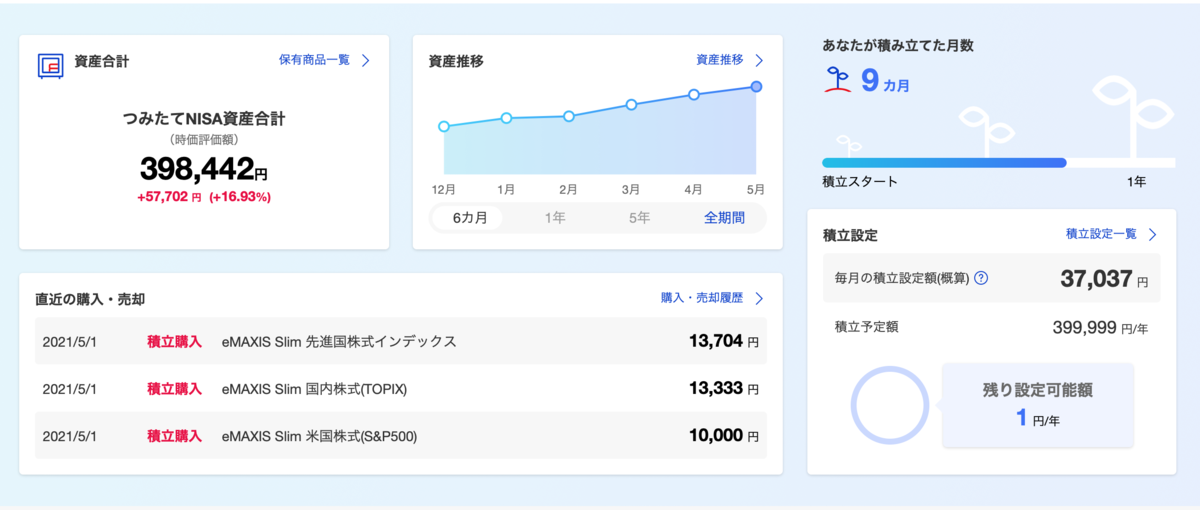Click the +57,702 円 gain figure
Screen dimensions: 1200x510
coord(169,197)
